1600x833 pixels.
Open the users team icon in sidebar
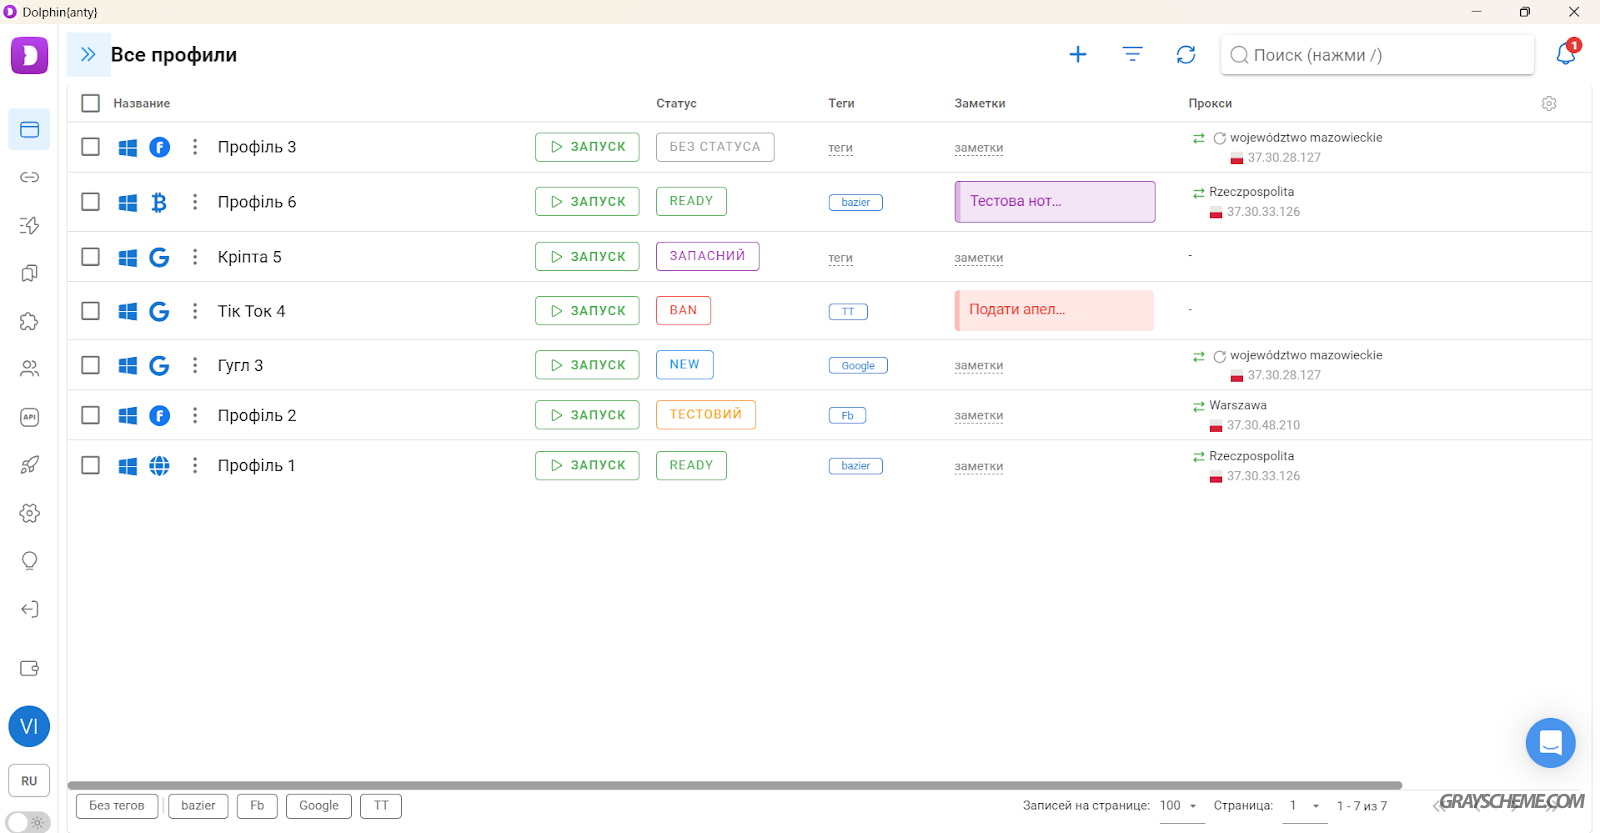tap(29, 369)
